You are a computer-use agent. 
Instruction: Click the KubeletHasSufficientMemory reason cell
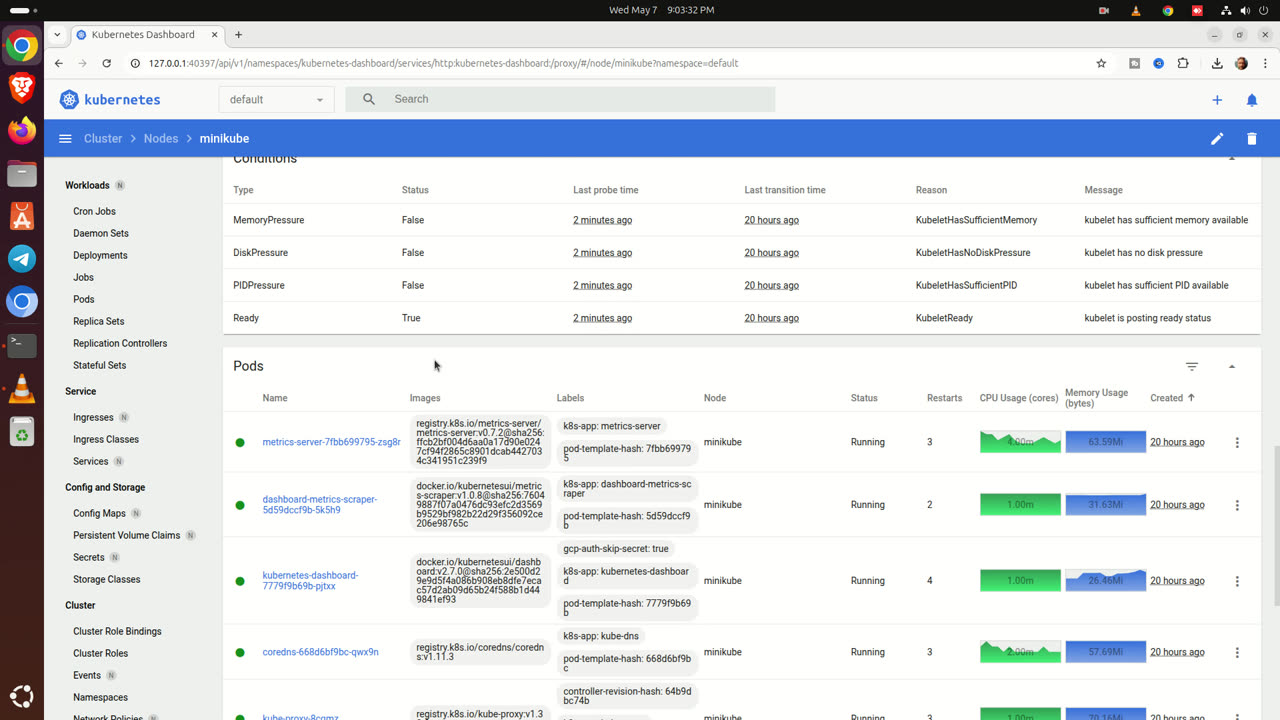(x=976, y=220)
